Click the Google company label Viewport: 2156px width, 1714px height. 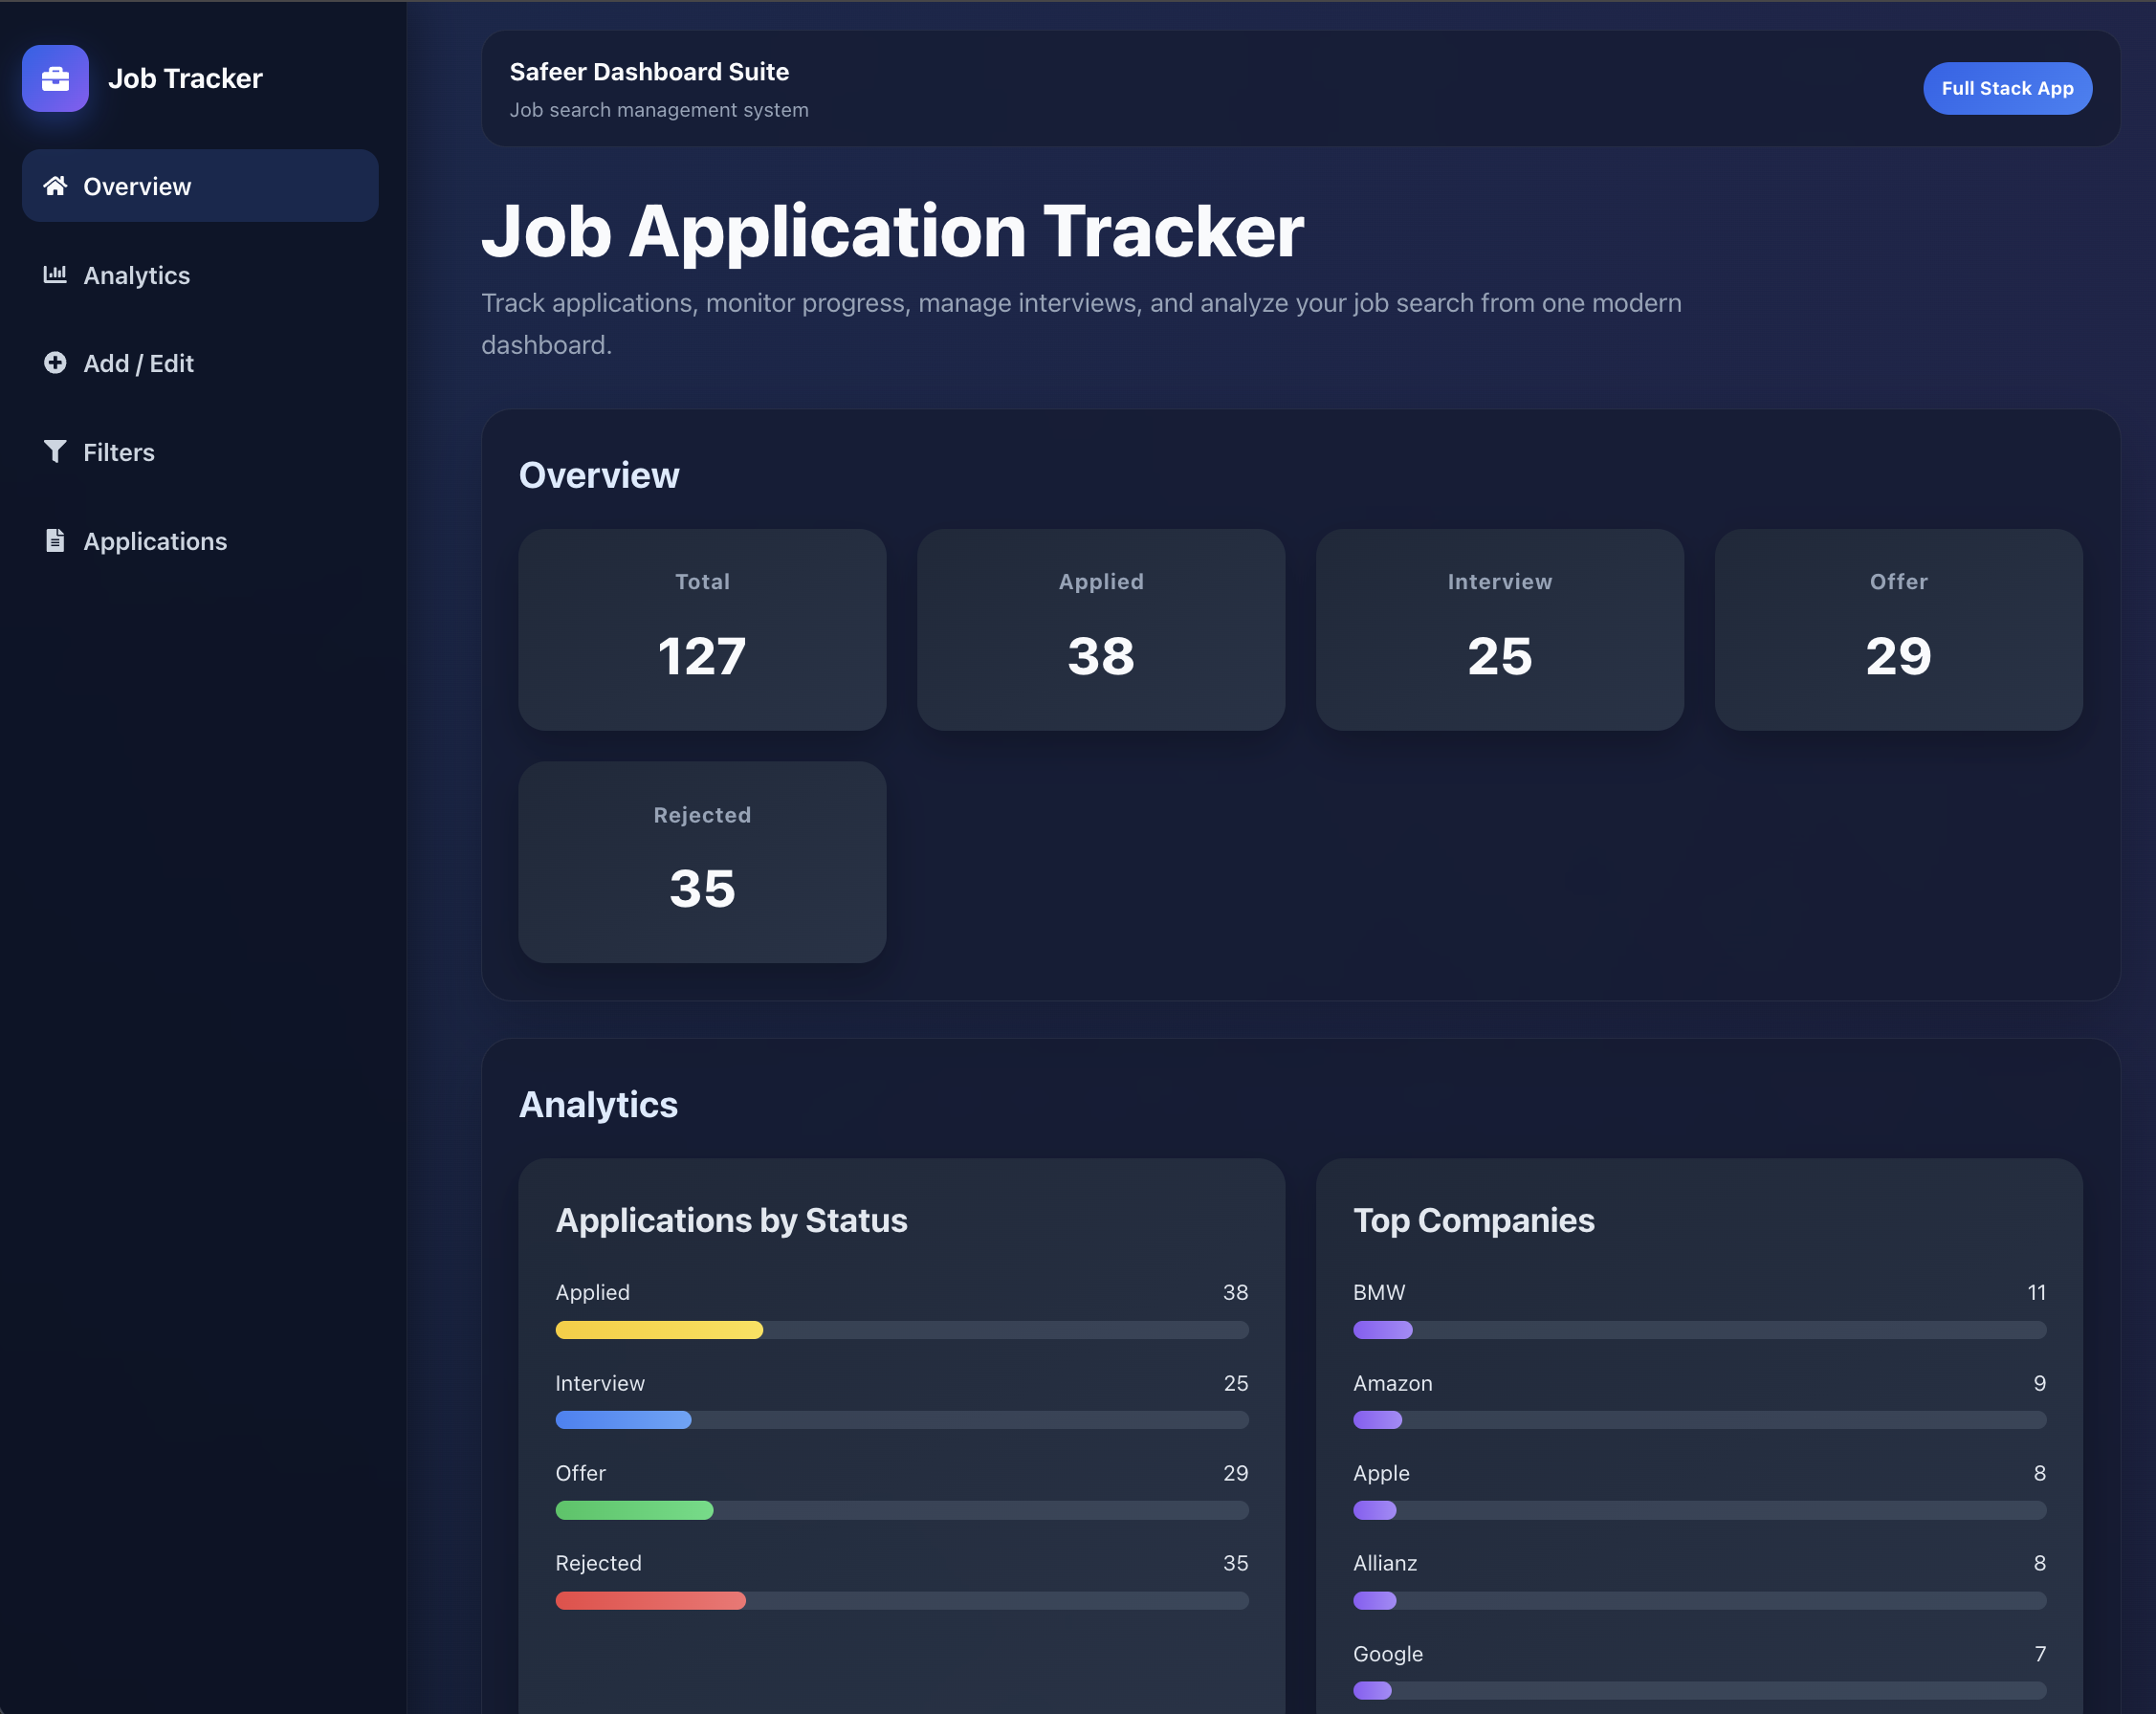click(1387, 1654)
